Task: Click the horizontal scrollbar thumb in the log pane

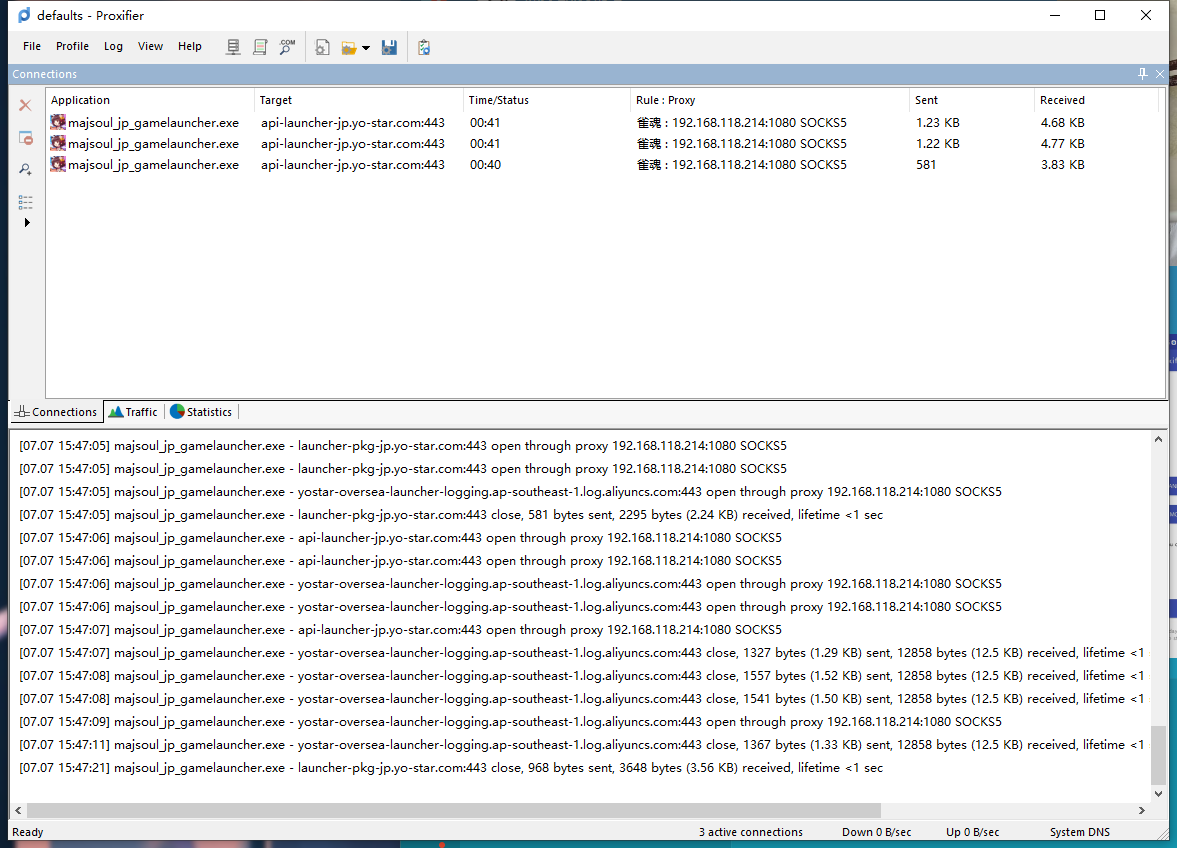Action: click(x=453, y=810)
